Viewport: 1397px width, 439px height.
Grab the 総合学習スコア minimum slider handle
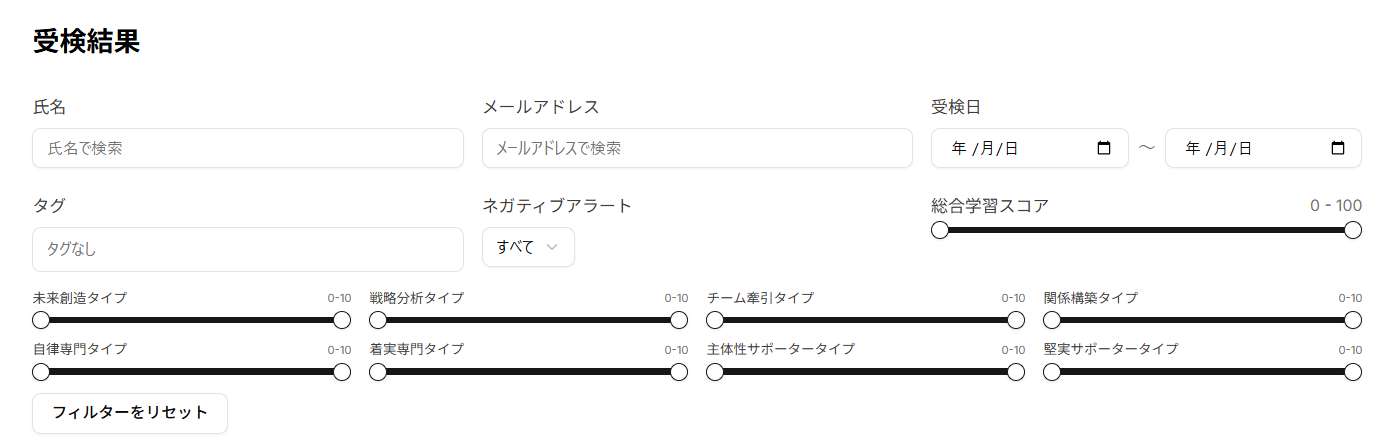click(x=940, y=230)
